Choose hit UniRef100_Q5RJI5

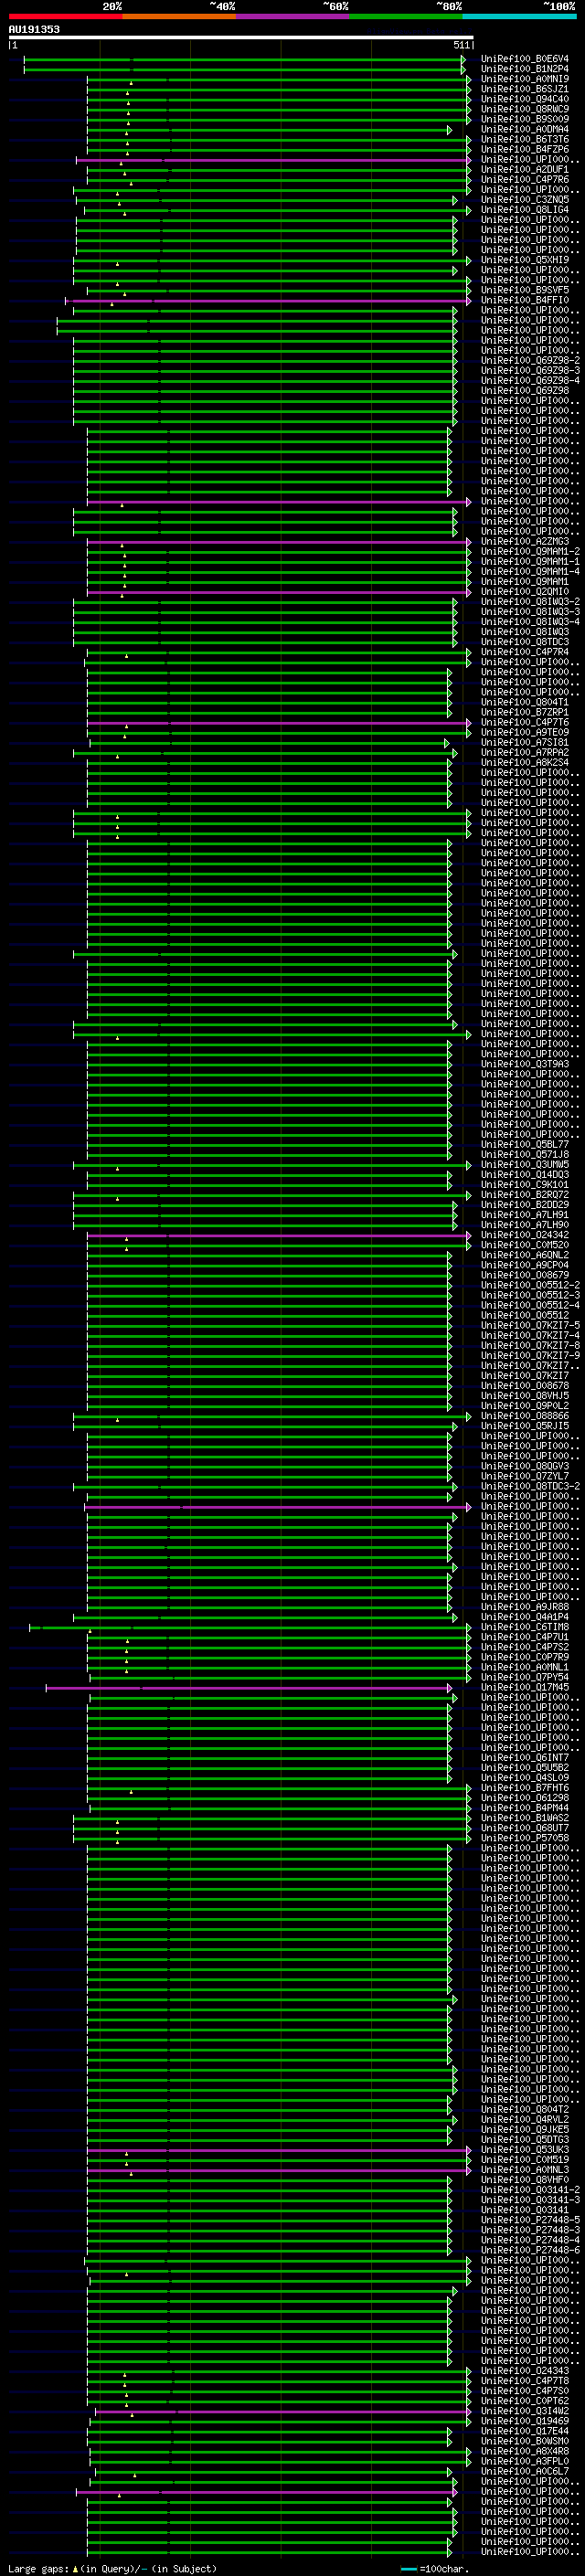525,1426
